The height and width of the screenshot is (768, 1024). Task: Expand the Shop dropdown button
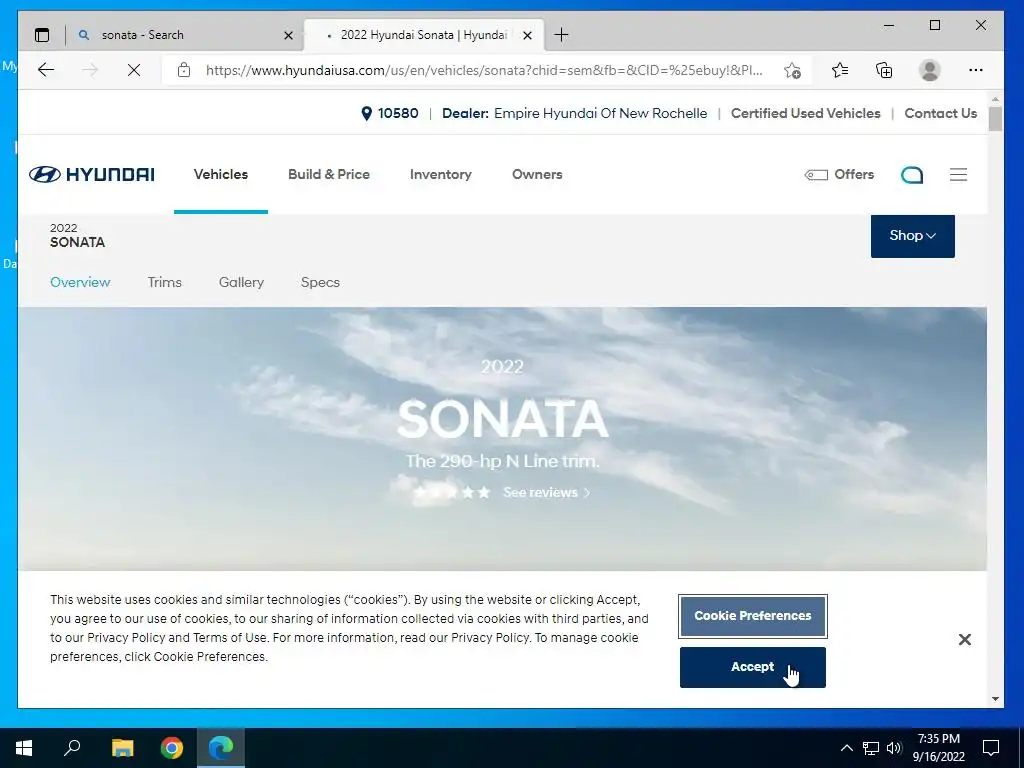[x=912, y=236]
